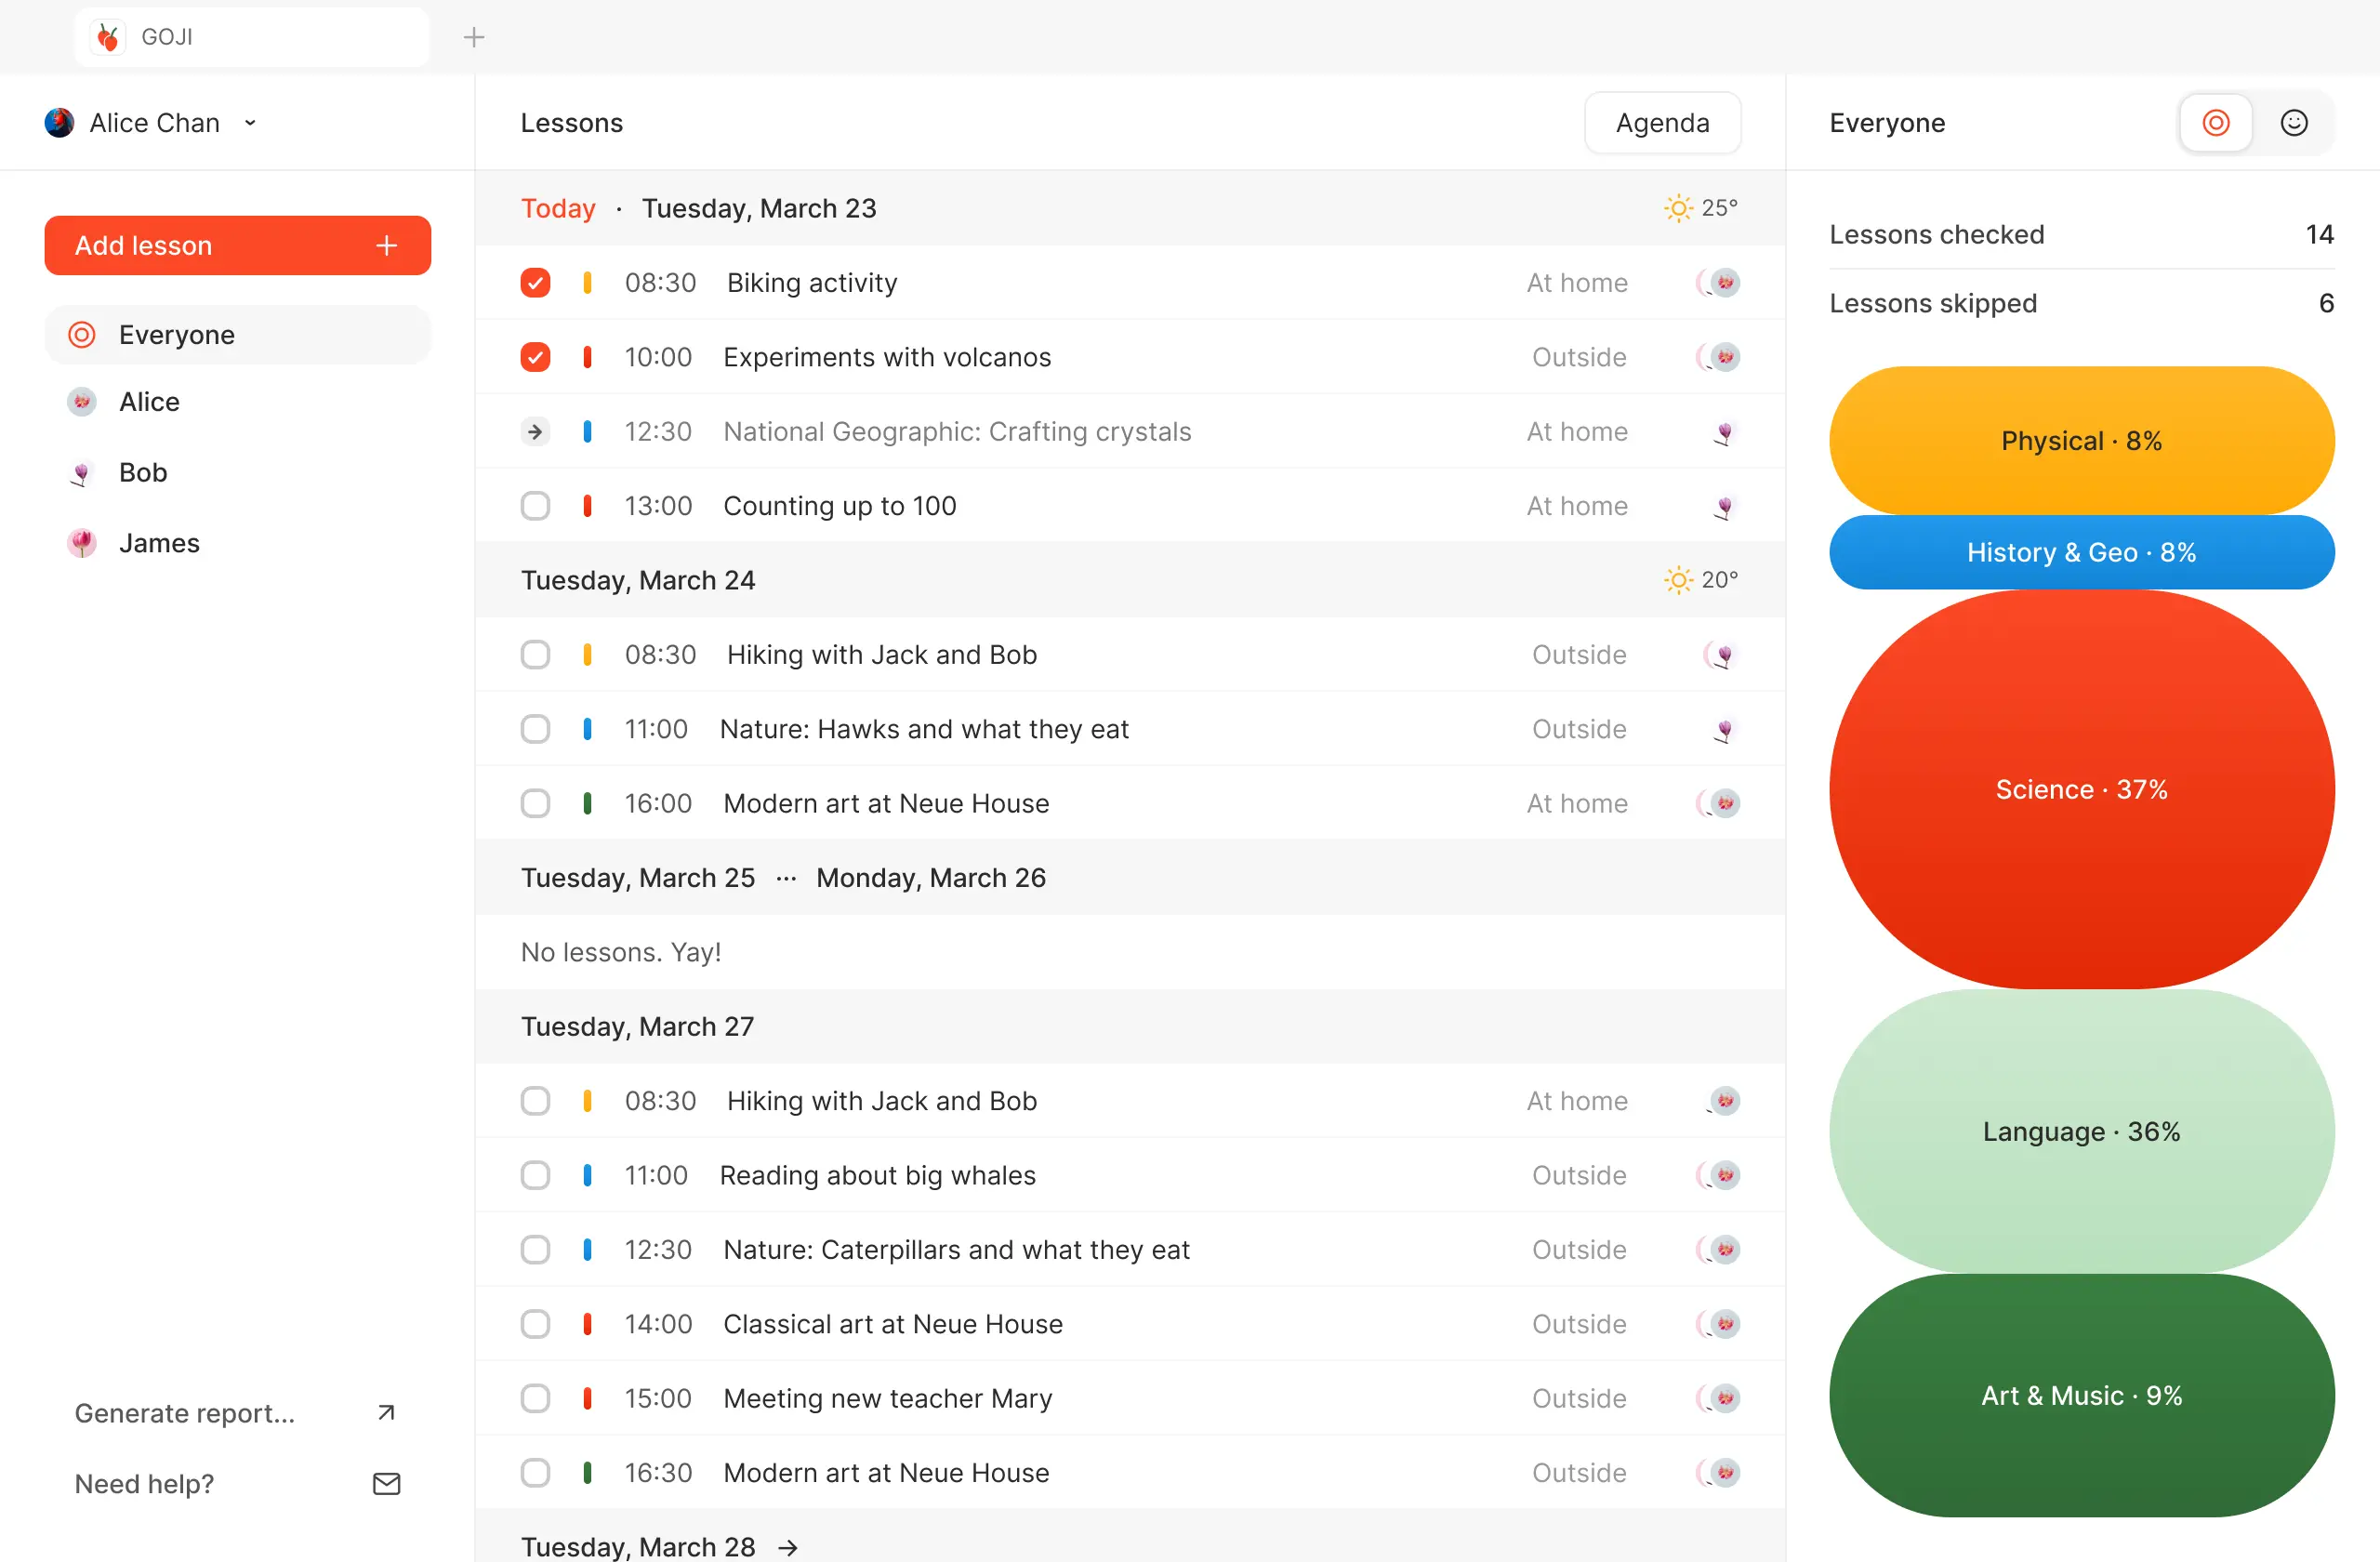Viewport: 2380px width, 1562px height.
Task: Click the external-link arrow next to Generate report
Action: (x=386, y=1412)
